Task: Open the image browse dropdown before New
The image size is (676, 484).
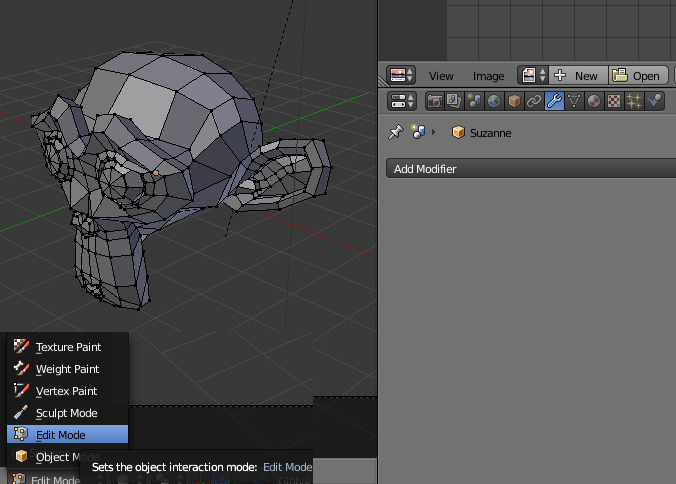Action: pos(533,75)
